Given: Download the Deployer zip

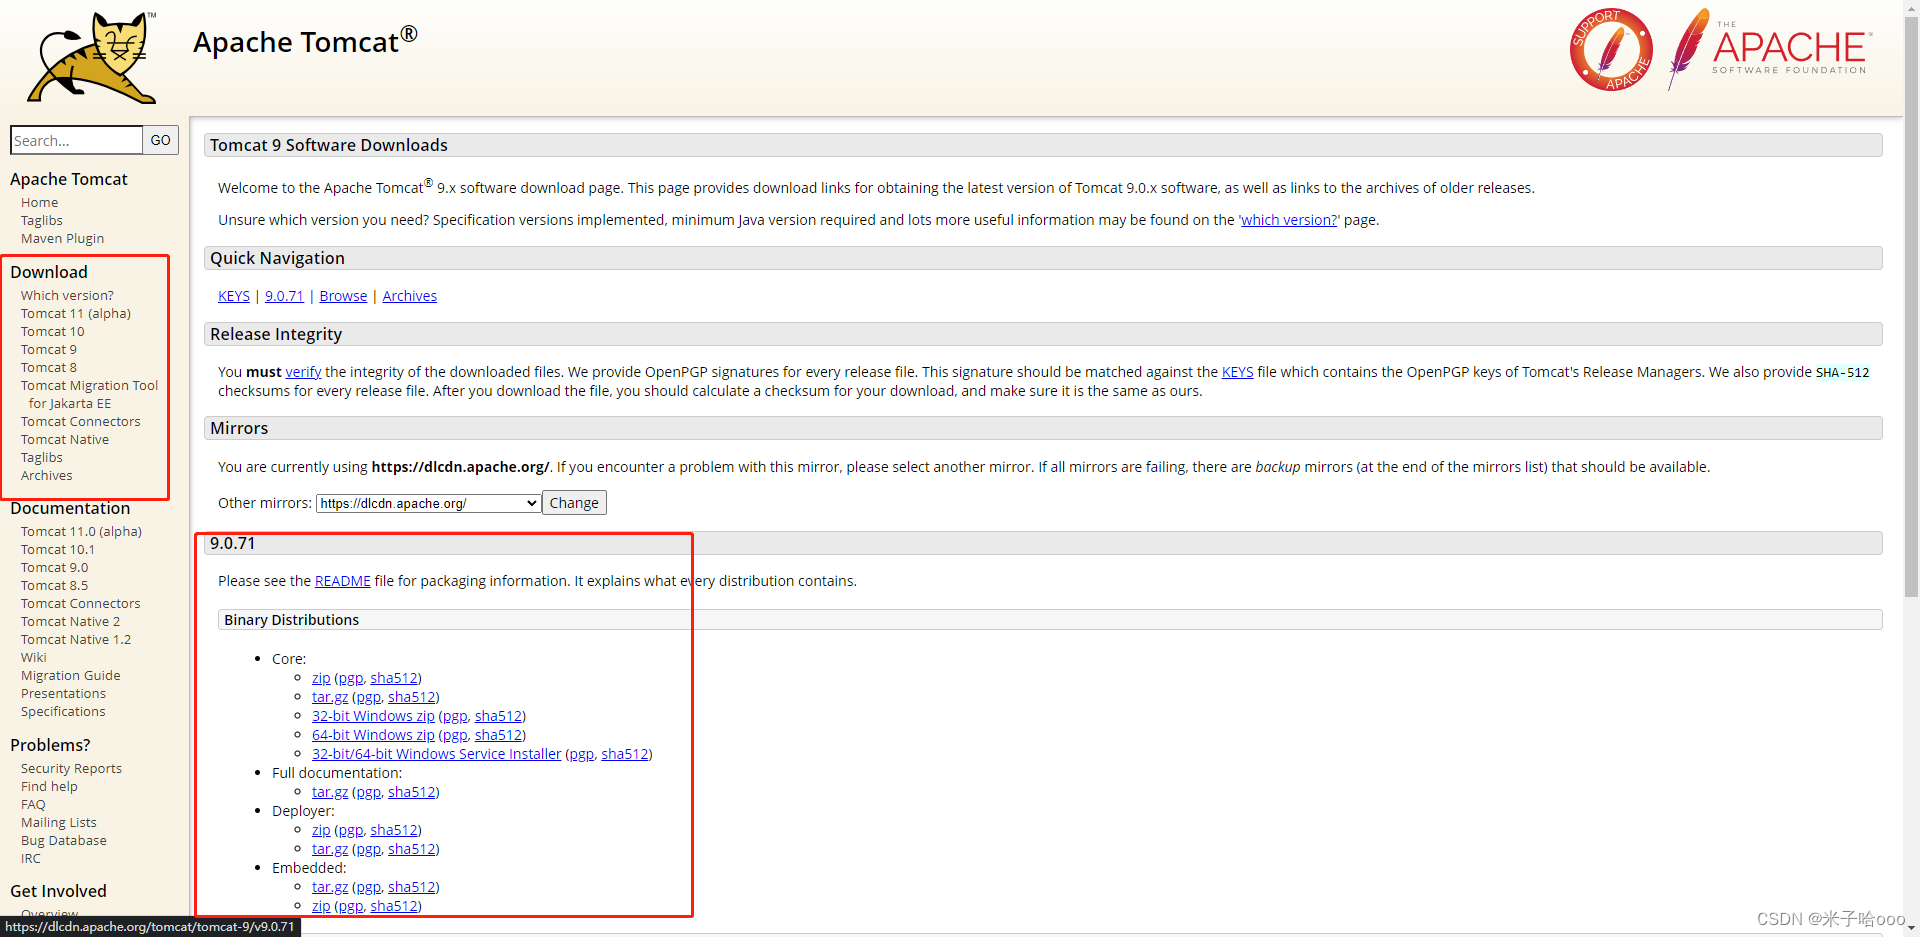Looking at the screenshot, I should pos(321,830).
